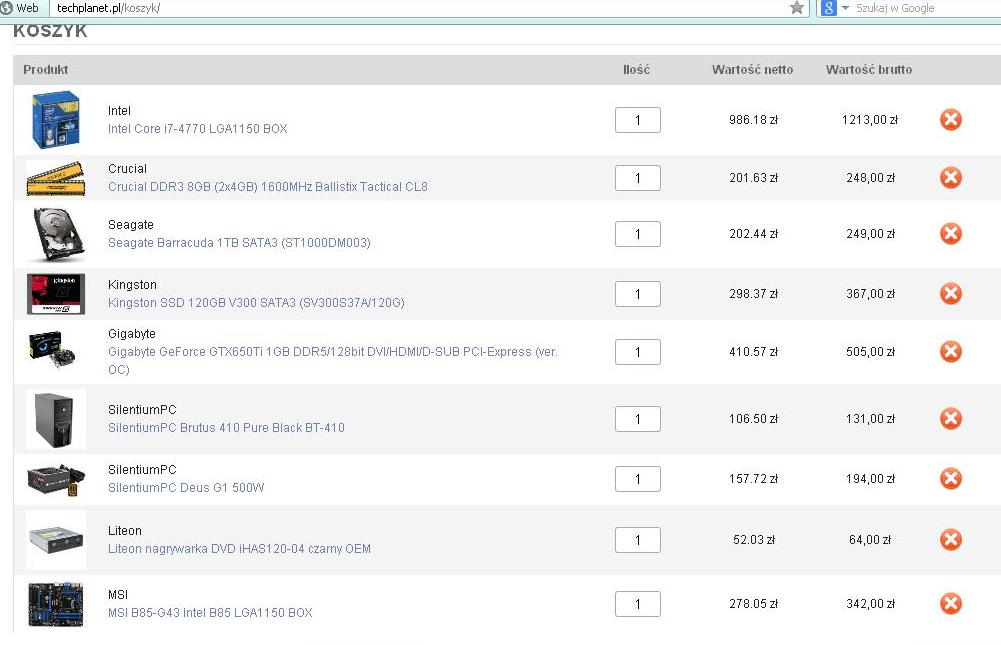Screen dimensions: 1001x645
Task: Delete Gigabyte GeForce GTX650Ti from cart
Action: [x=951, y=351]
